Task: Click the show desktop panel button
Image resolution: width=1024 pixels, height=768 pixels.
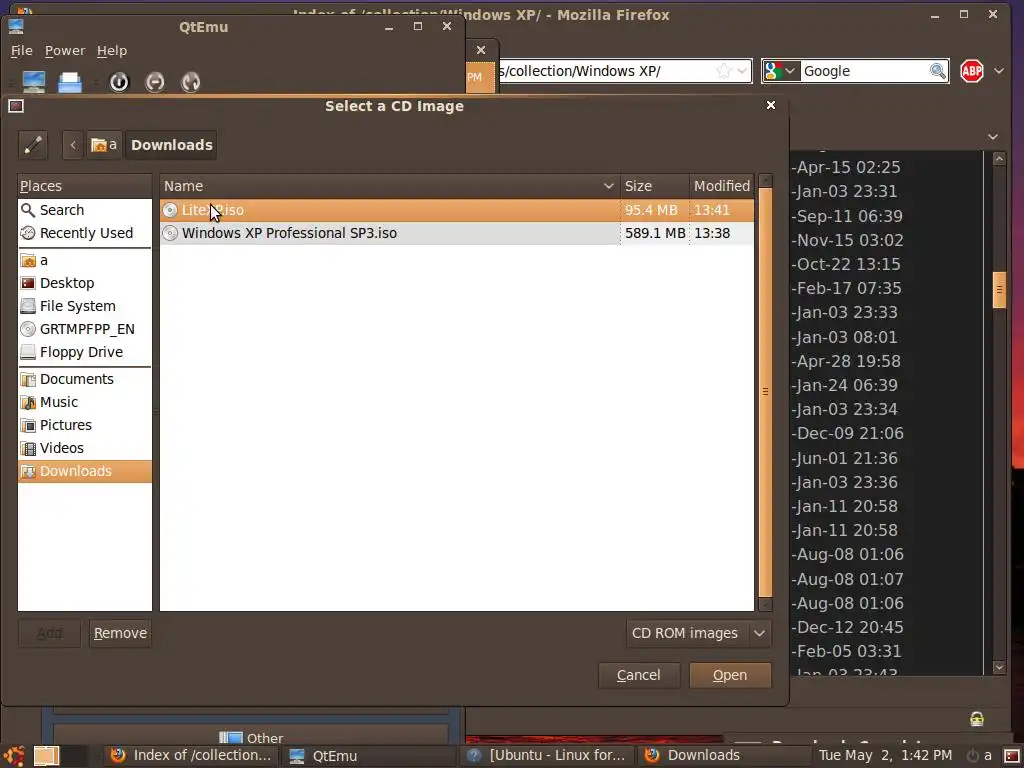Action: click(46, 756)
